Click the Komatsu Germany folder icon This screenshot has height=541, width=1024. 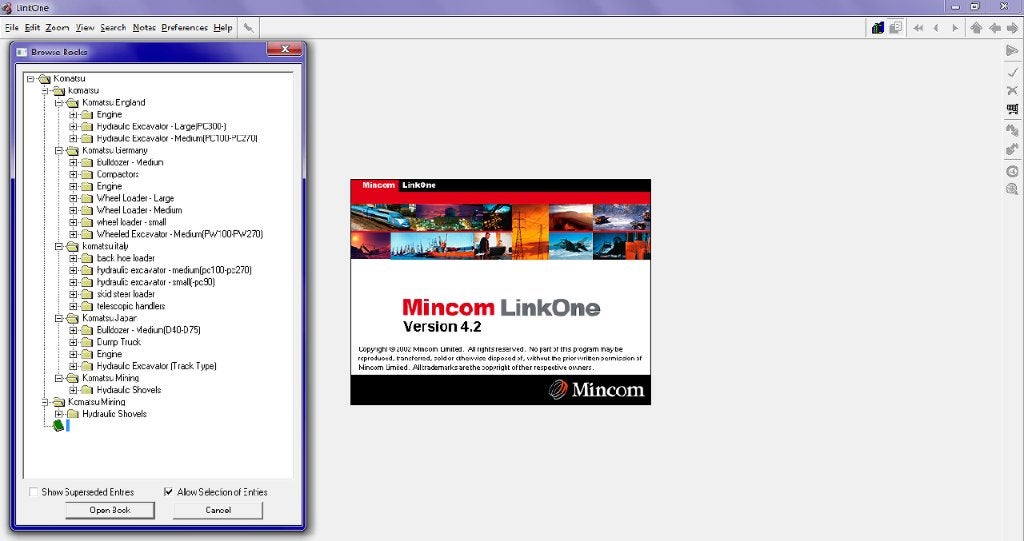pyautogui.click(x=72, y=150)
